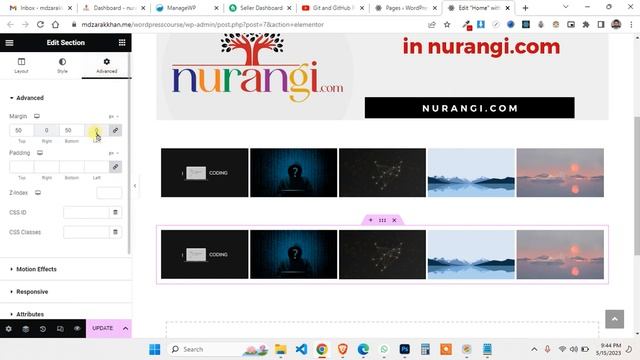The height and width of the screenshot is (360, 640).
Task: Open the Windows Start menu
Action: 155,349
